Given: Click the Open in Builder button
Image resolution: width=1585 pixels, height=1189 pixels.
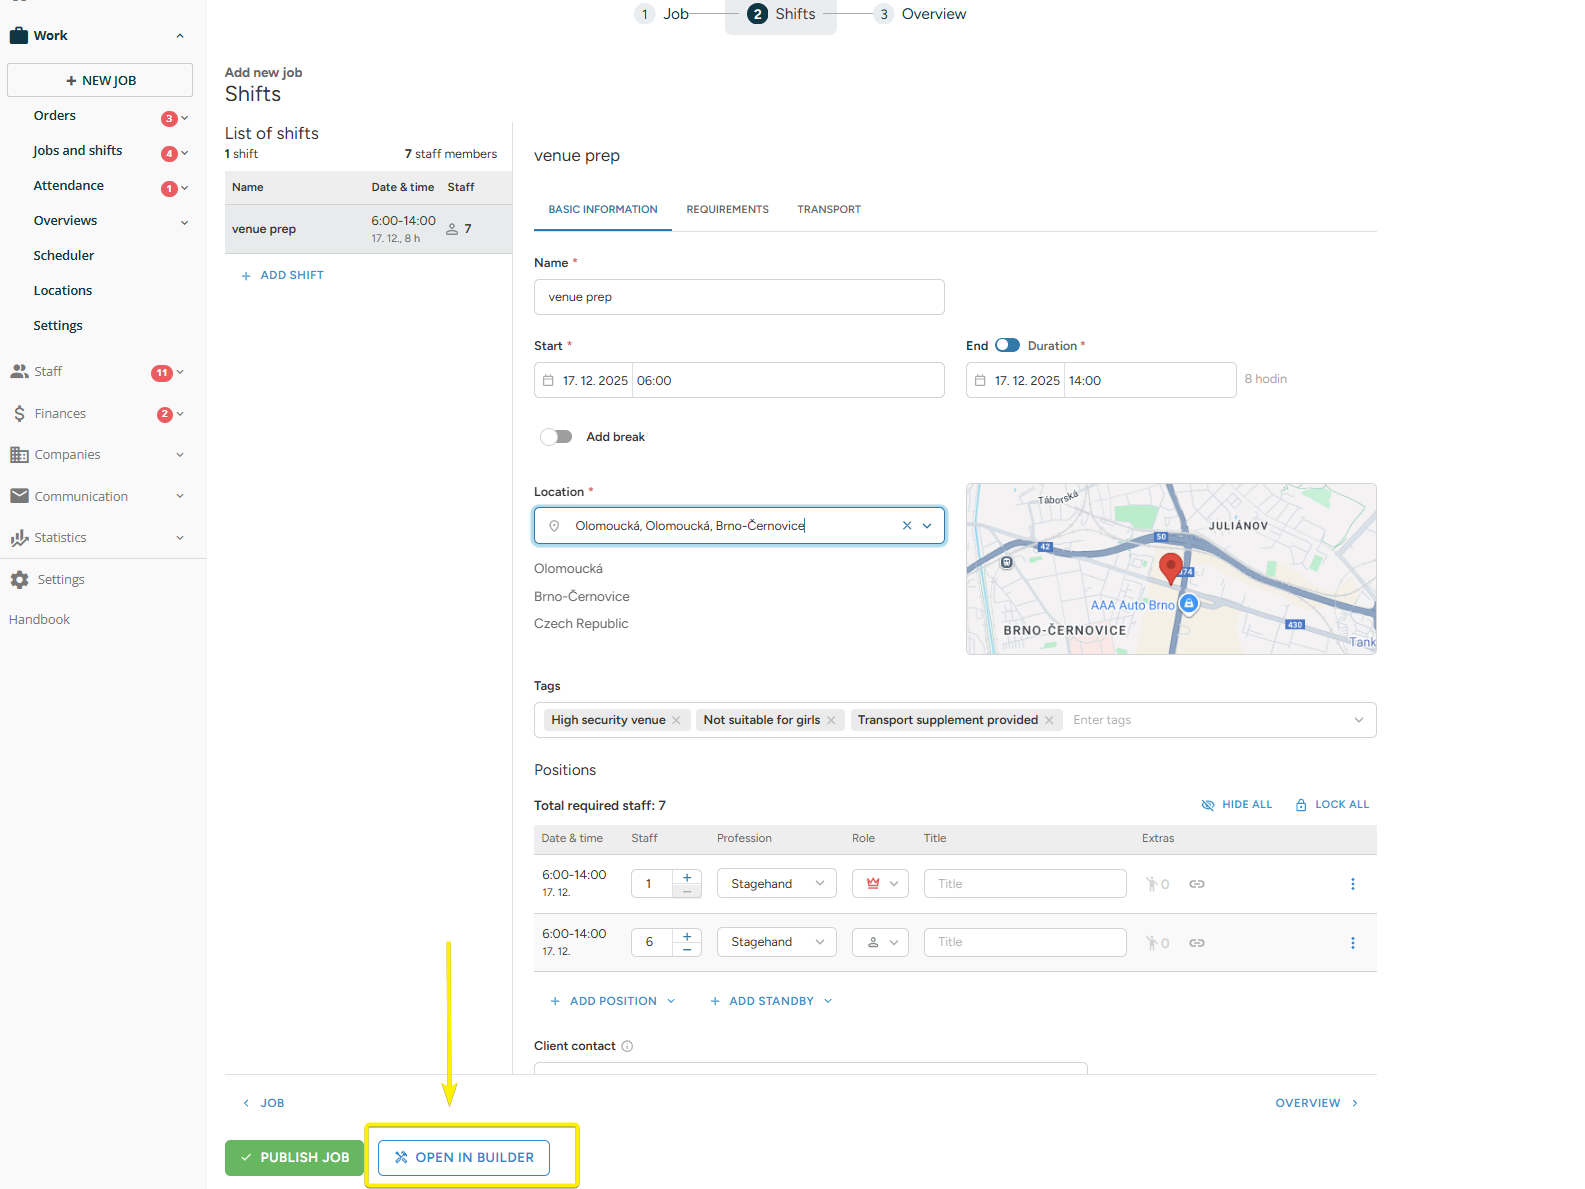Looking at the screenshot, I should (464, 1158).
